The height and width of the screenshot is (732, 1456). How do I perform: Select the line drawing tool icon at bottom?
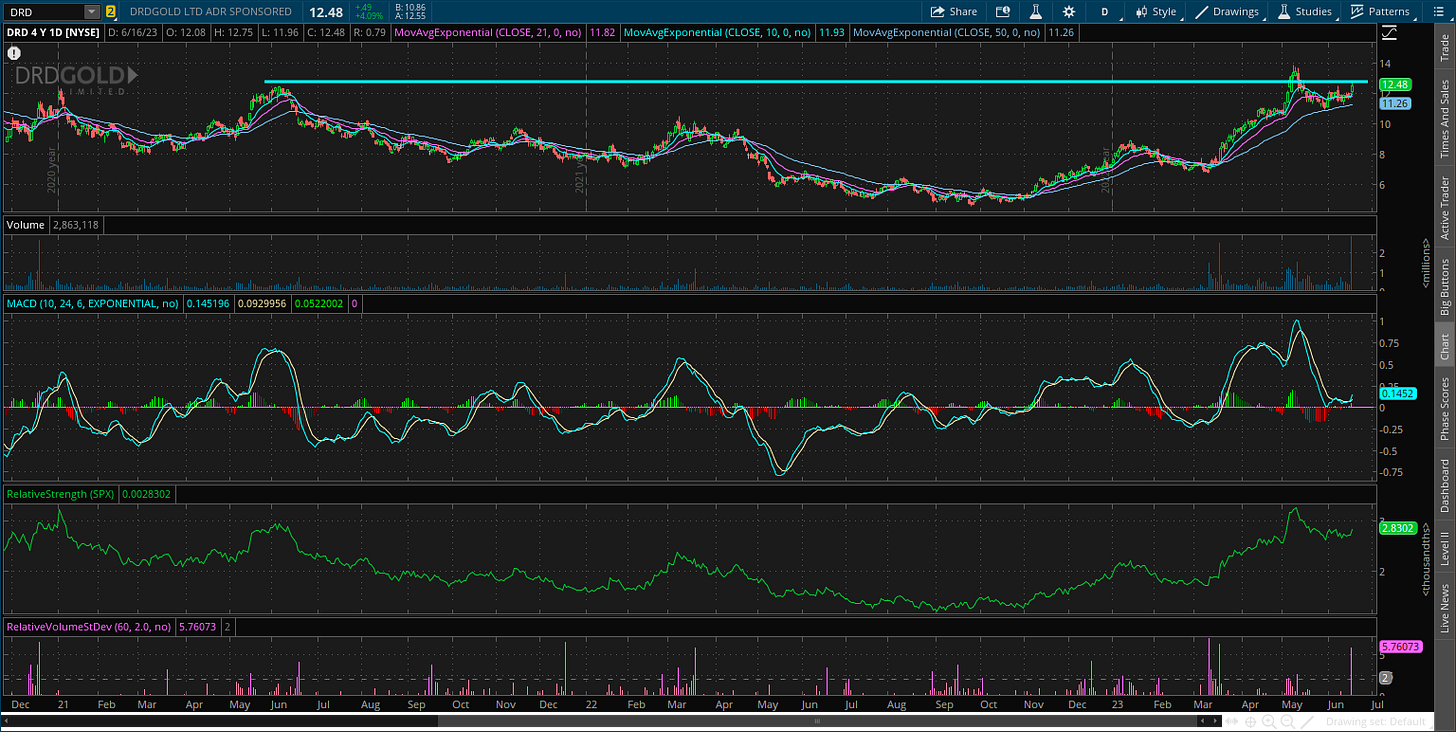click(x=1307, y=721)
